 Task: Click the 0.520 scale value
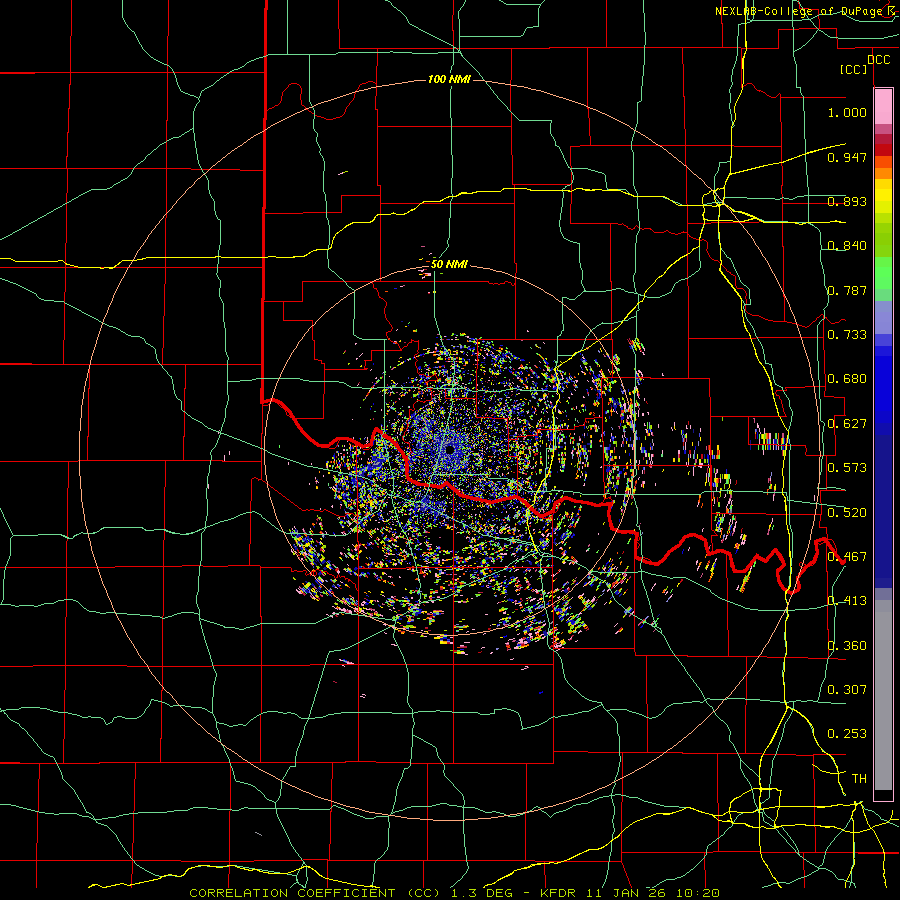(847, 513)
